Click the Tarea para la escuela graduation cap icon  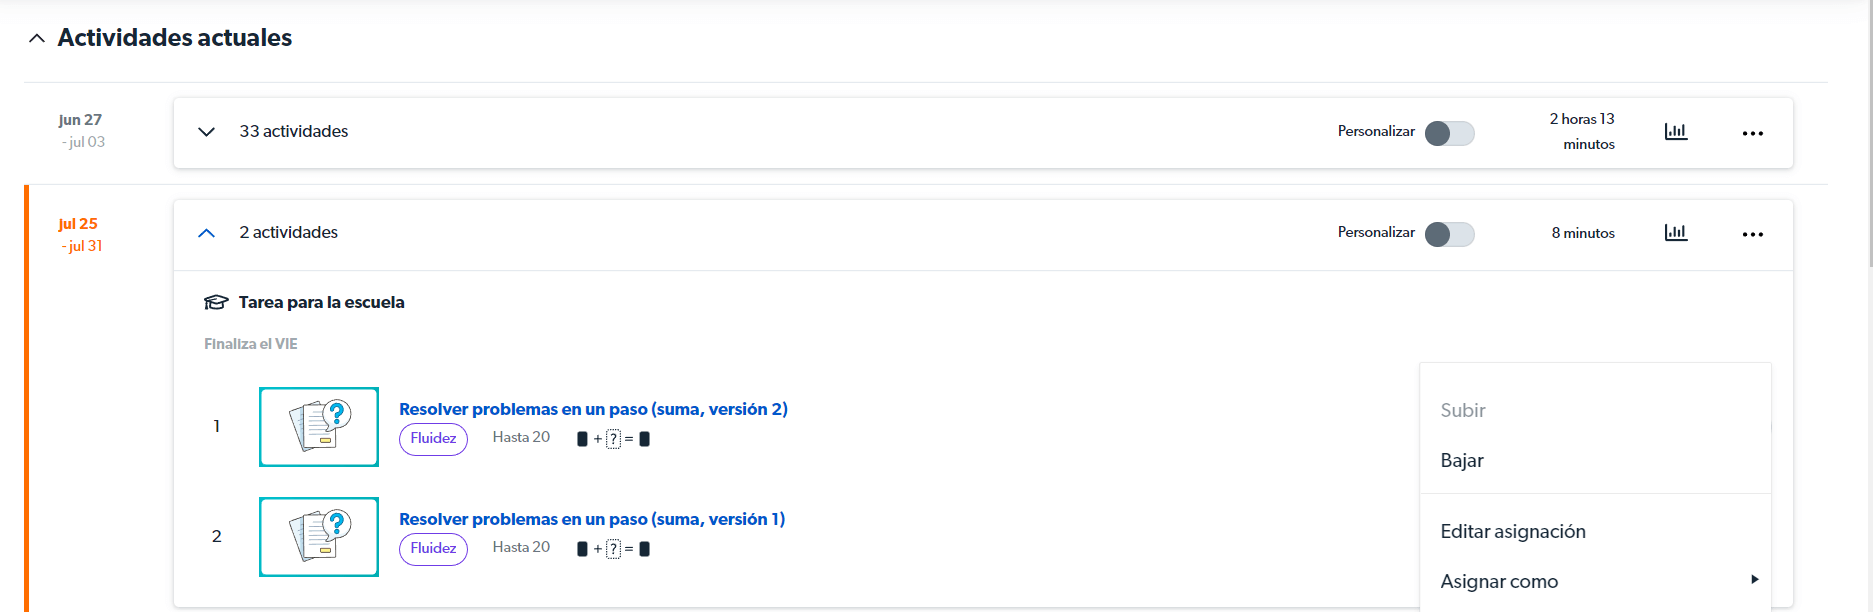point(216,302)
